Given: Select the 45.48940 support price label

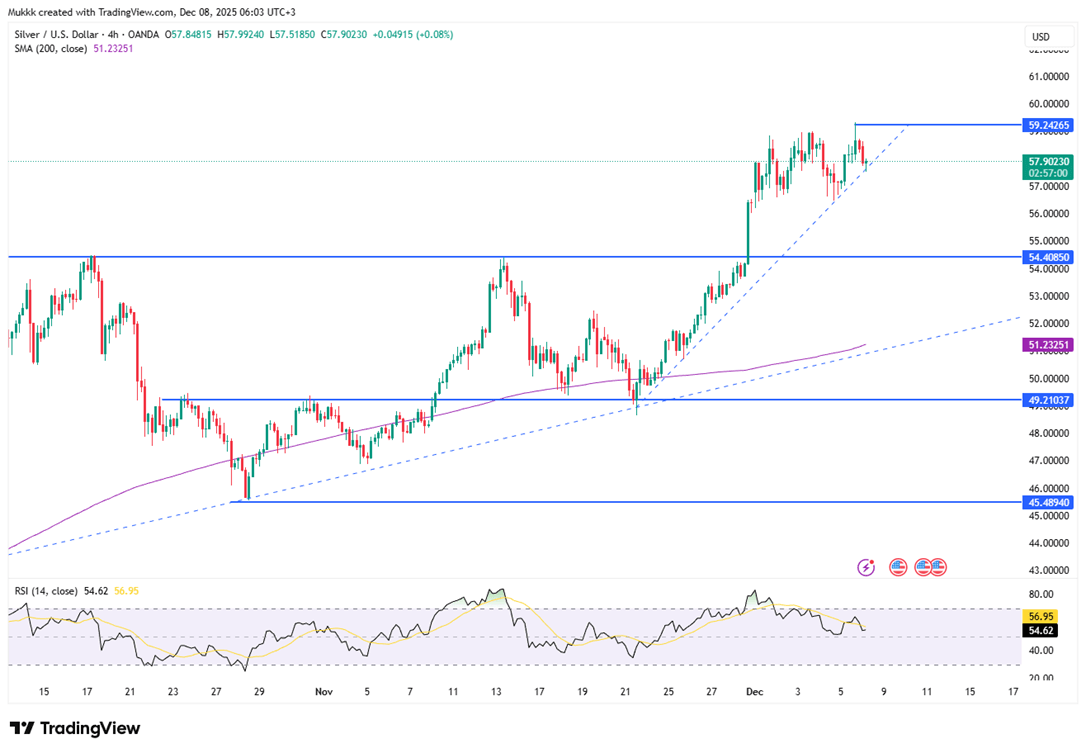Looking at the screenshot, I should (x=1049, y=502).
